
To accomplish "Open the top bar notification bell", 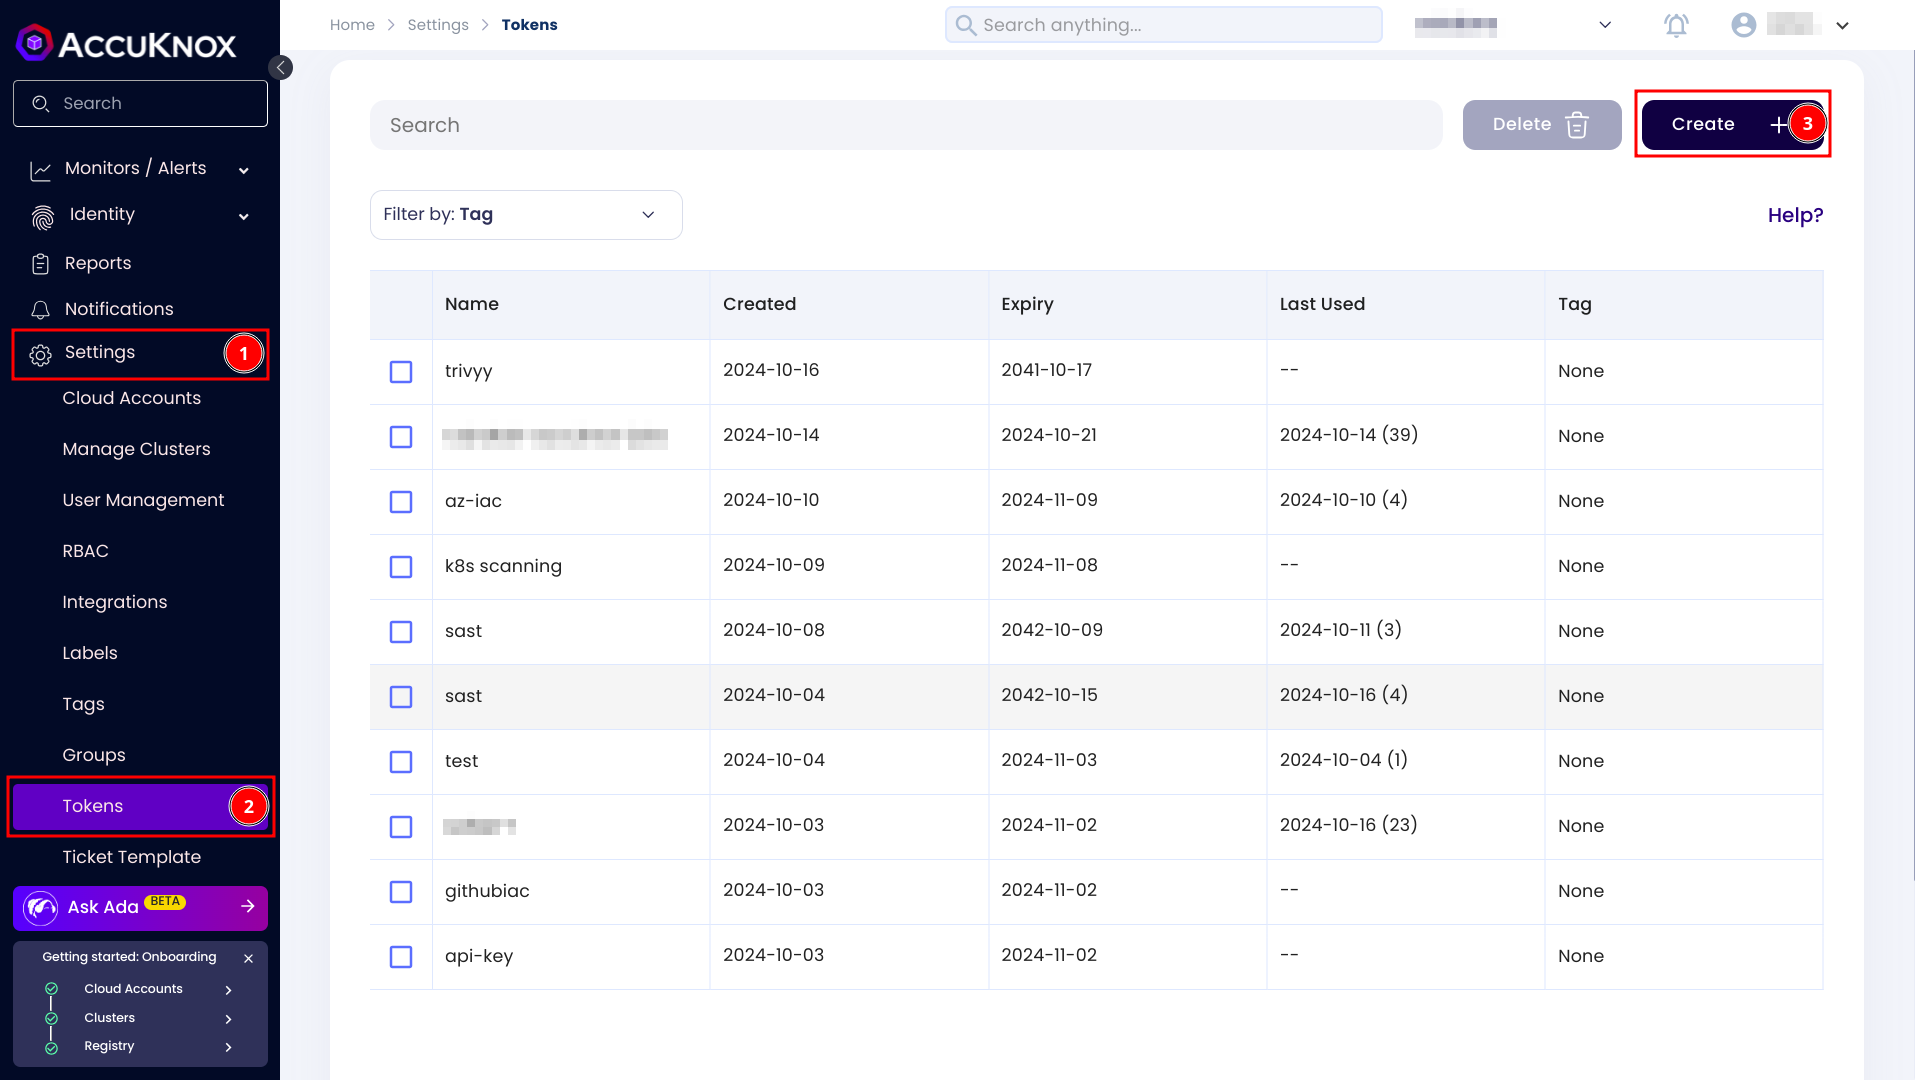I will click(x=1676, y=25).
